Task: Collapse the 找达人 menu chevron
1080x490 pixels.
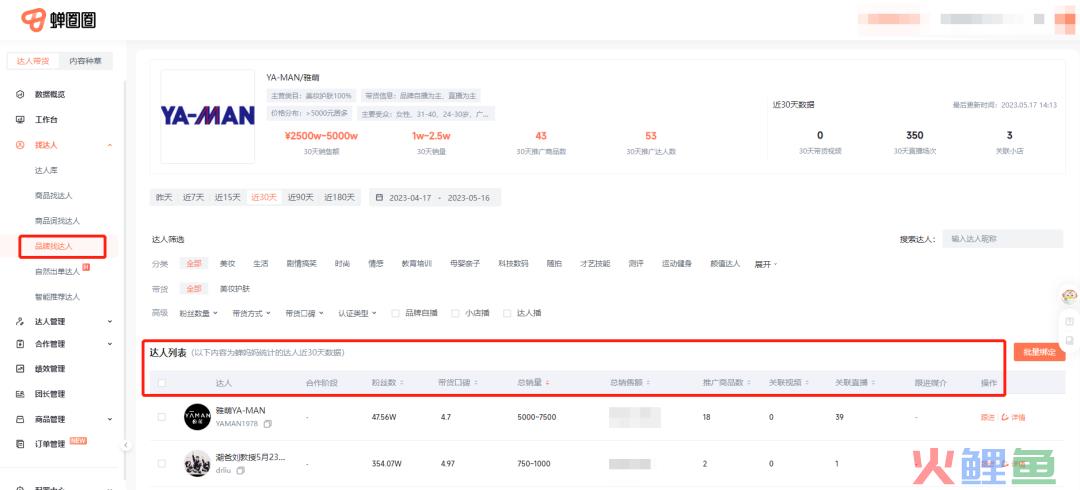Action: click(110, 145)
